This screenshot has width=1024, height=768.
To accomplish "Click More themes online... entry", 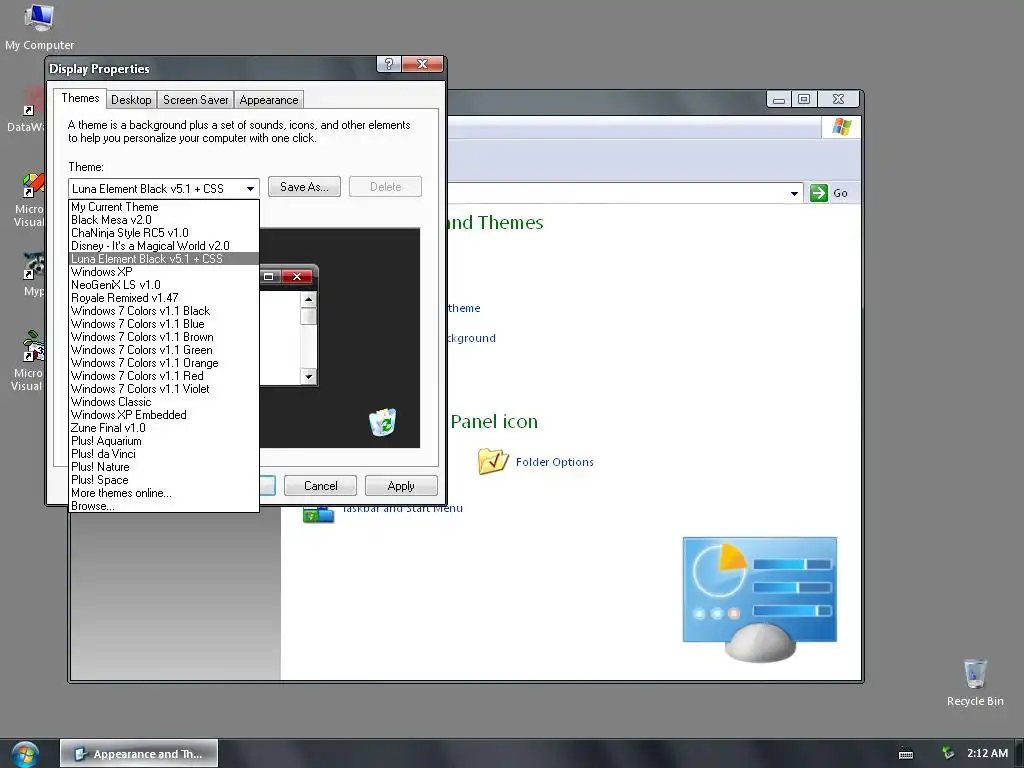I will click(x=164, y=493).
